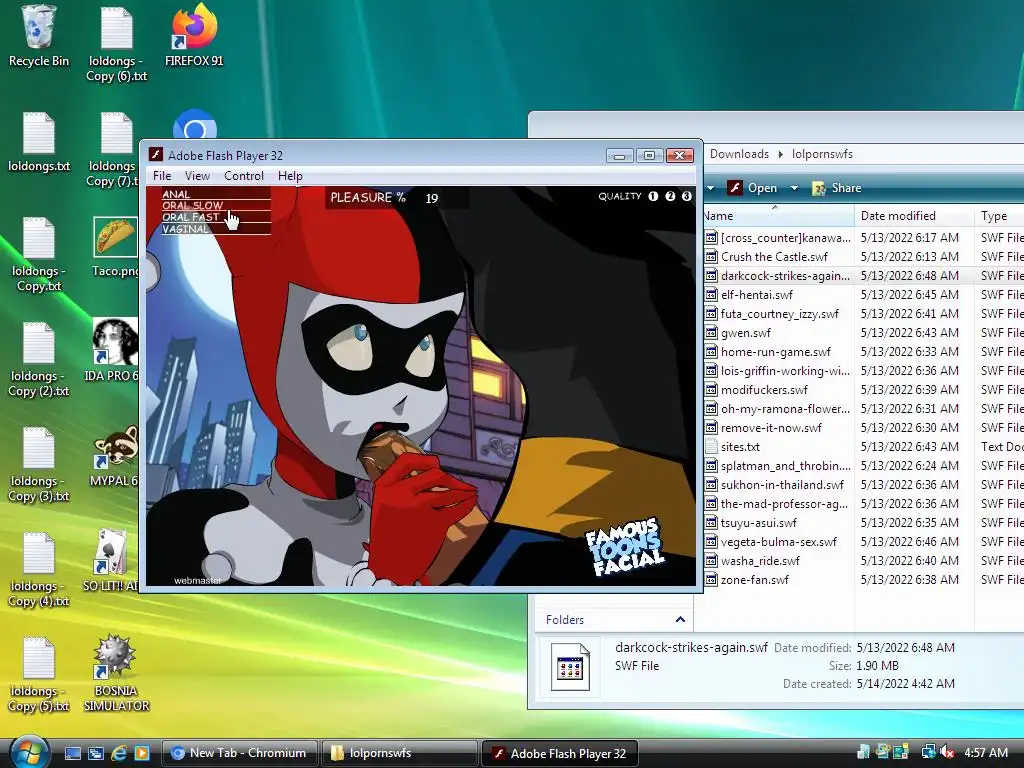
Task: Select the loldongs - Copy (3).txt file
Action: pyautogui.click(x=39, y=464)
